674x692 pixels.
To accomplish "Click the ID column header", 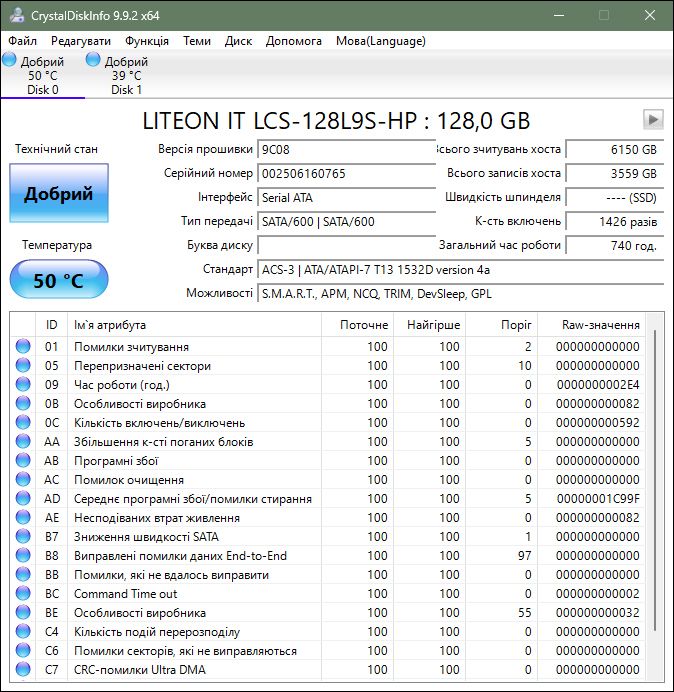I will (x=51, y=325).
